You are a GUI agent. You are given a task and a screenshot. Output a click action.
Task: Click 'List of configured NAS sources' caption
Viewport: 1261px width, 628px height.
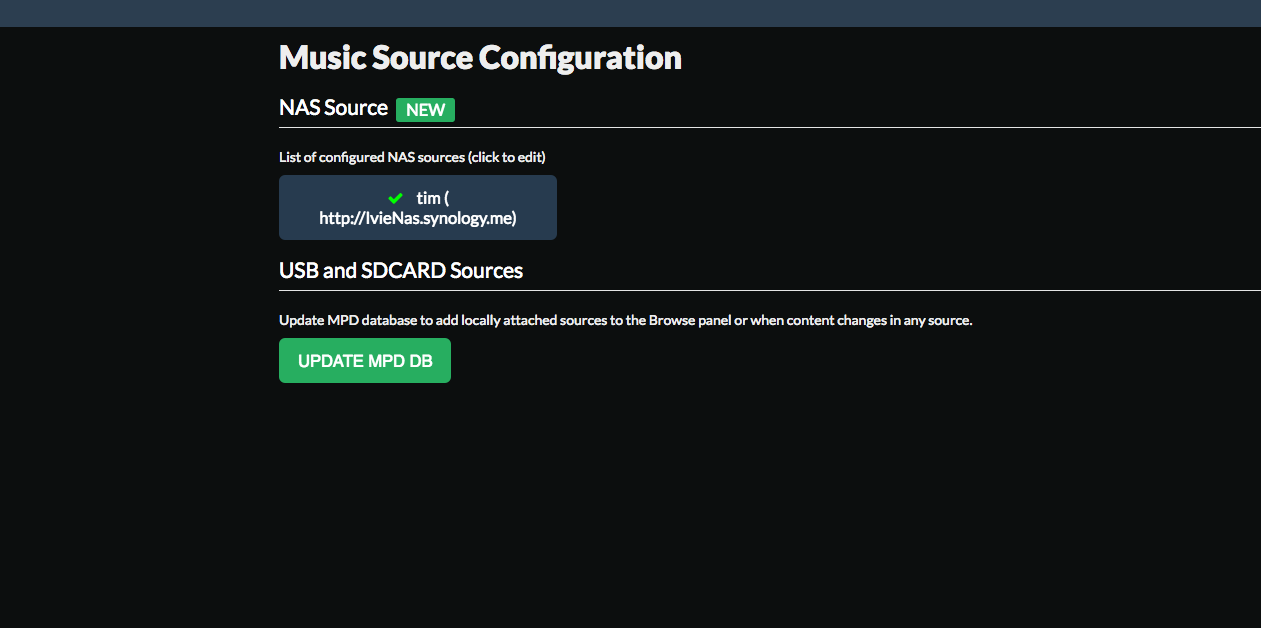pos(372,157)
